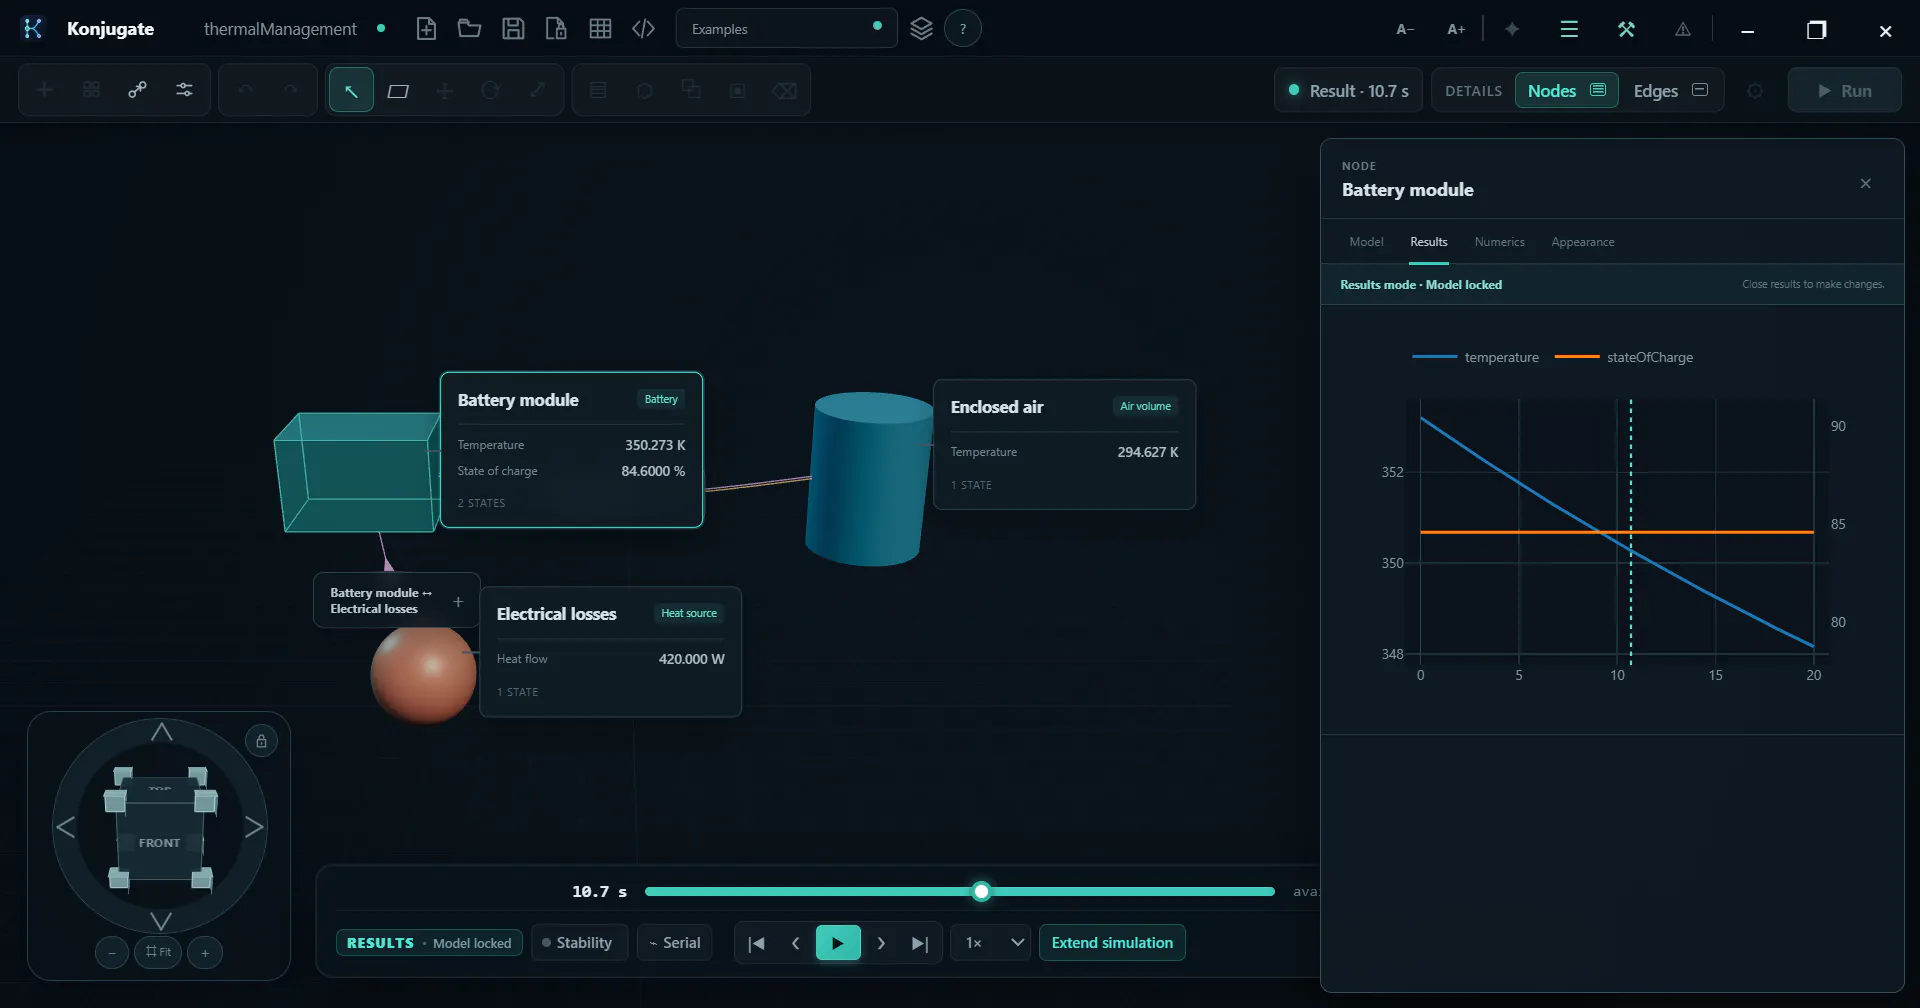
Task: Click the connect nodes tool icon
Action: tap(138, 90)
